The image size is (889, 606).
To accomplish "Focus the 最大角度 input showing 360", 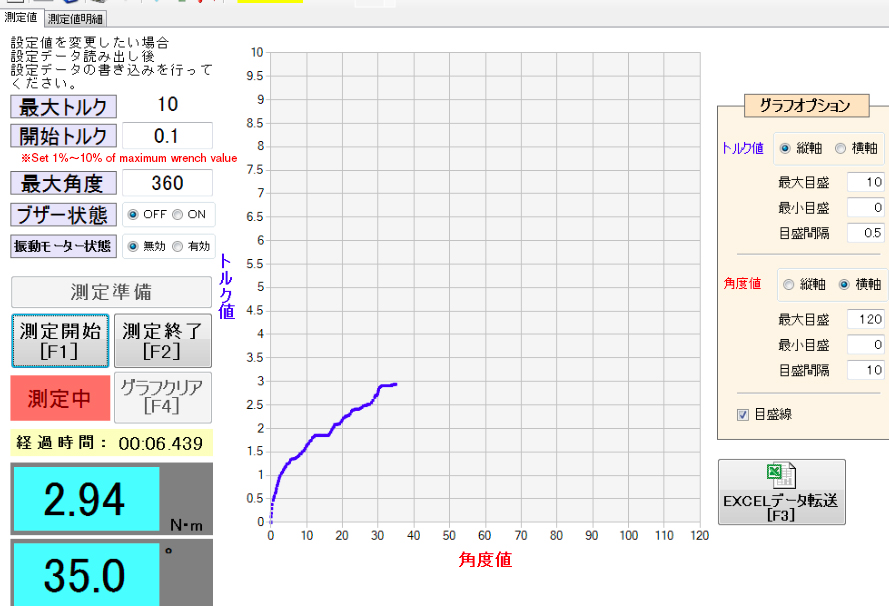I will (x=167, y=183).
